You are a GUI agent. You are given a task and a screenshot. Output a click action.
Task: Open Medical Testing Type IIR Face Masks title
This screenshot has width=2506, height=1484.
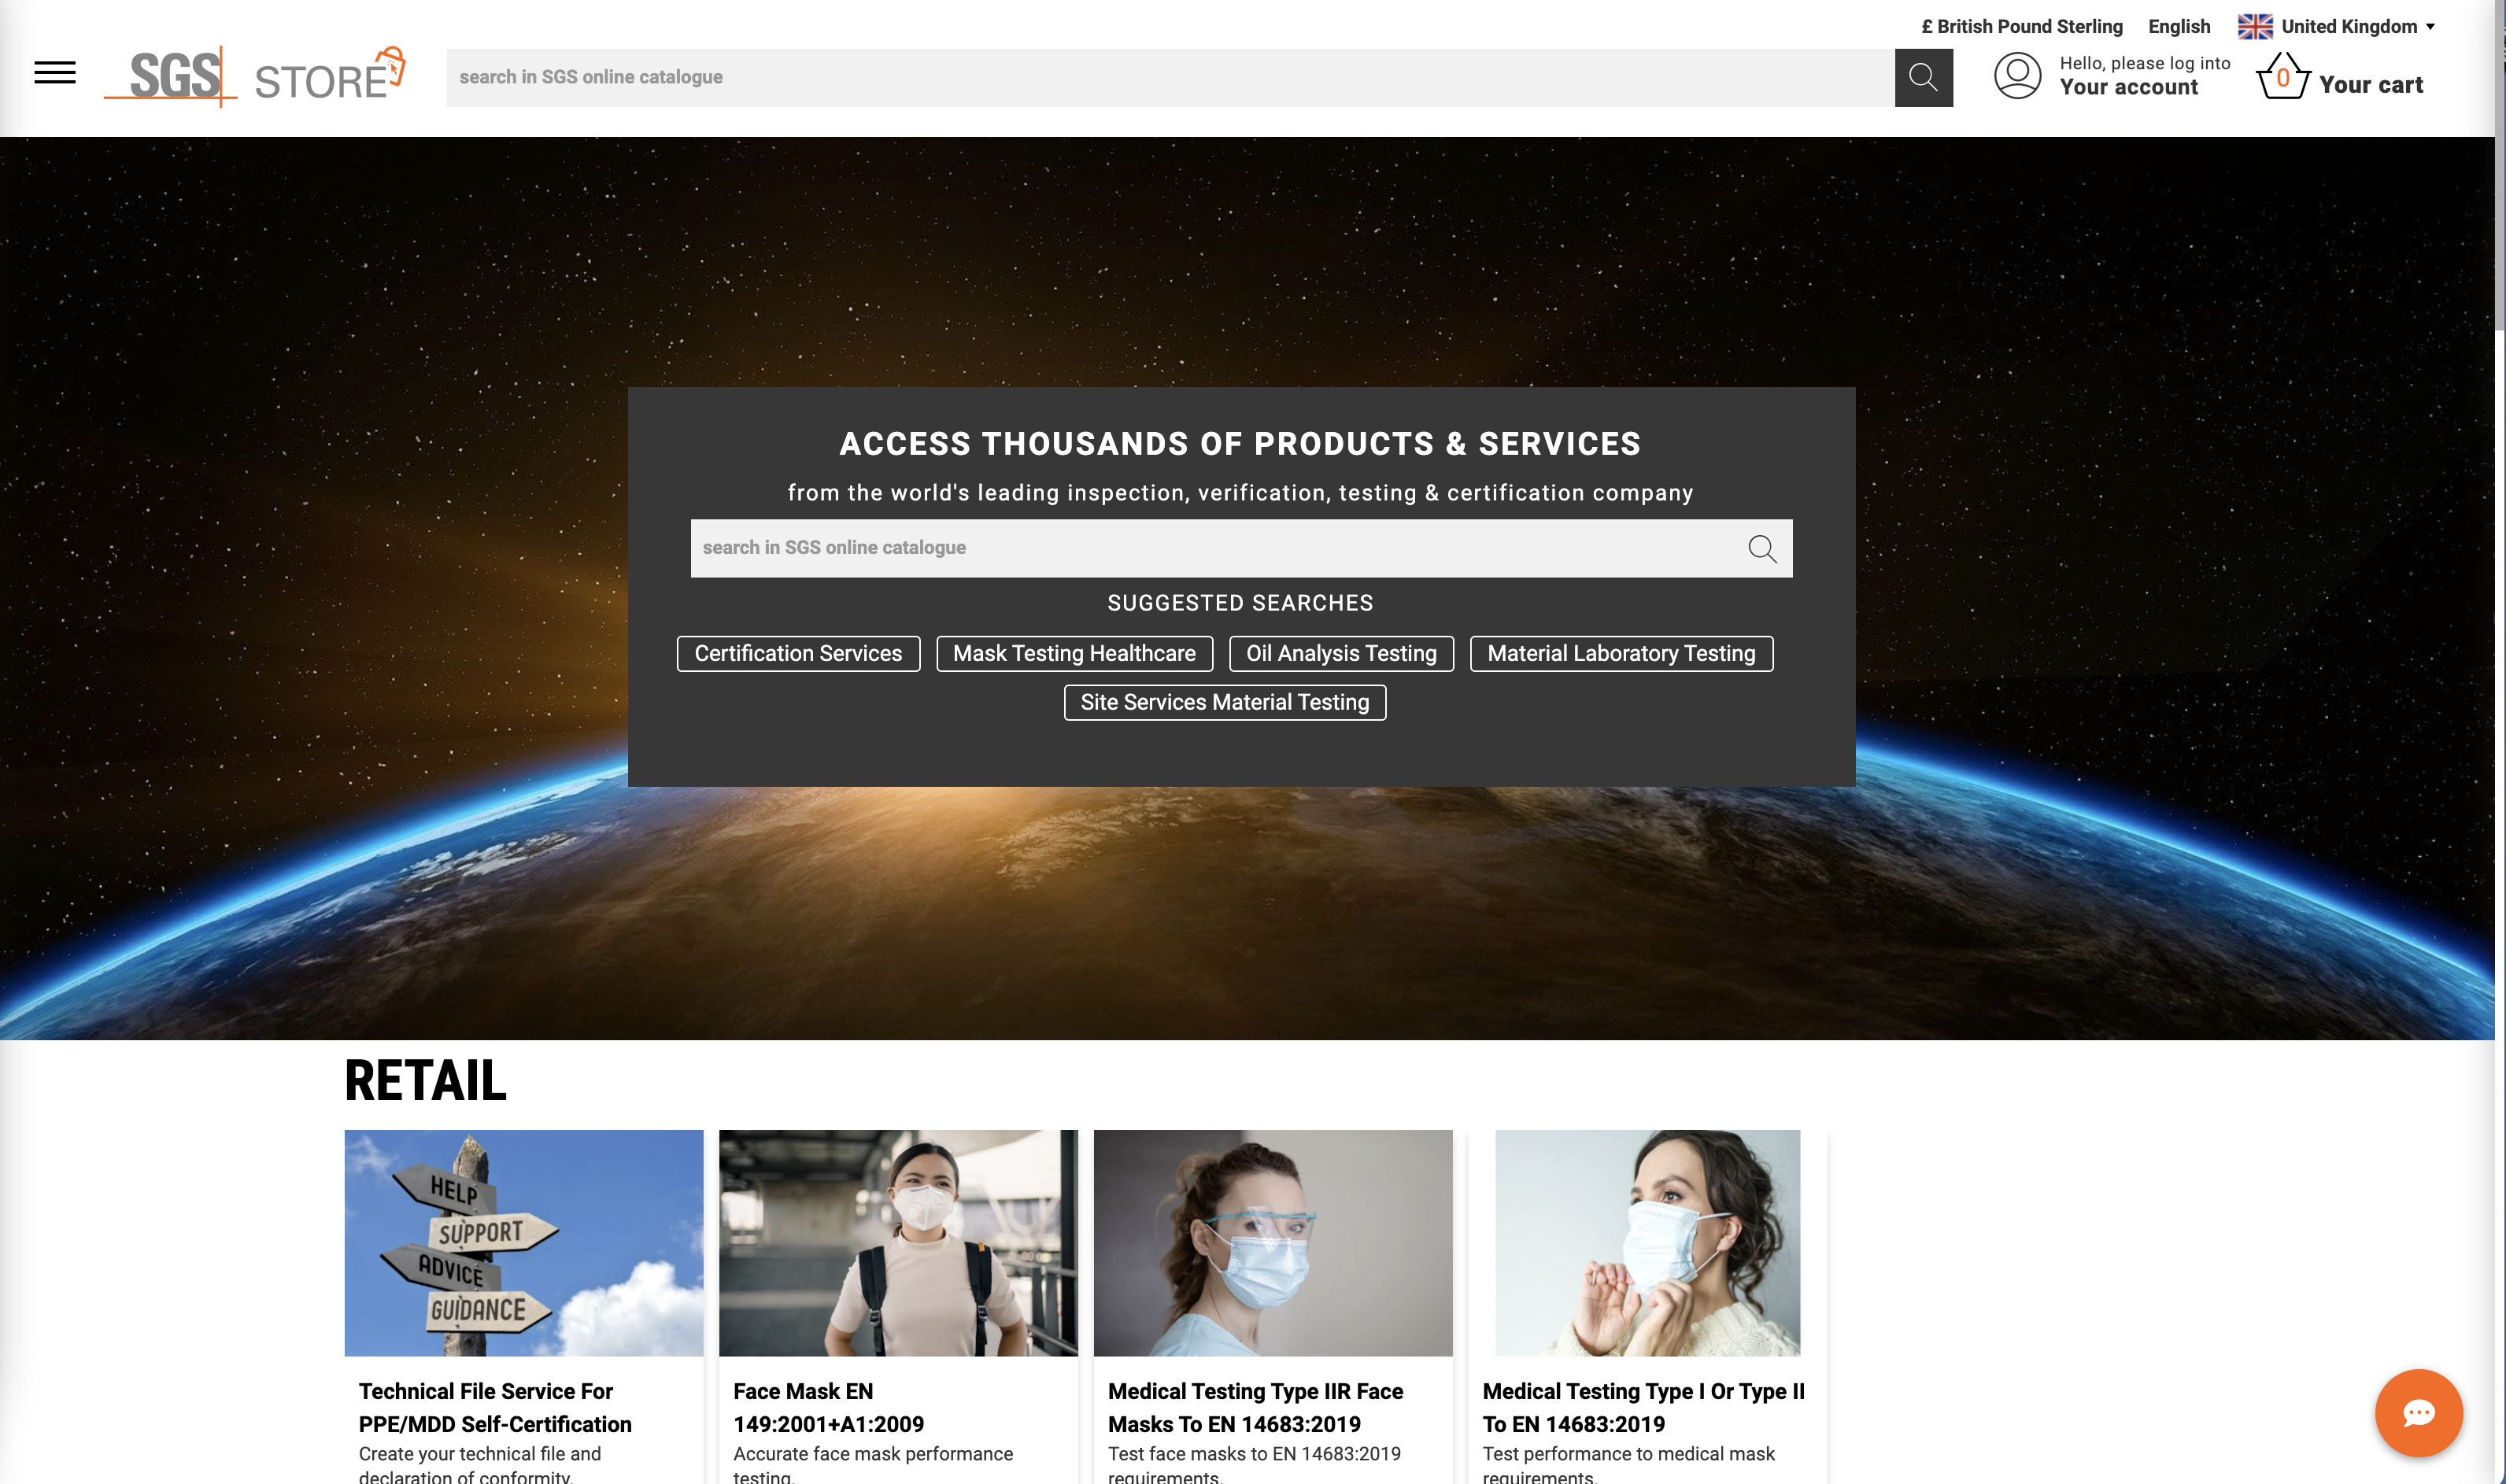[x=1255, y=1407]
